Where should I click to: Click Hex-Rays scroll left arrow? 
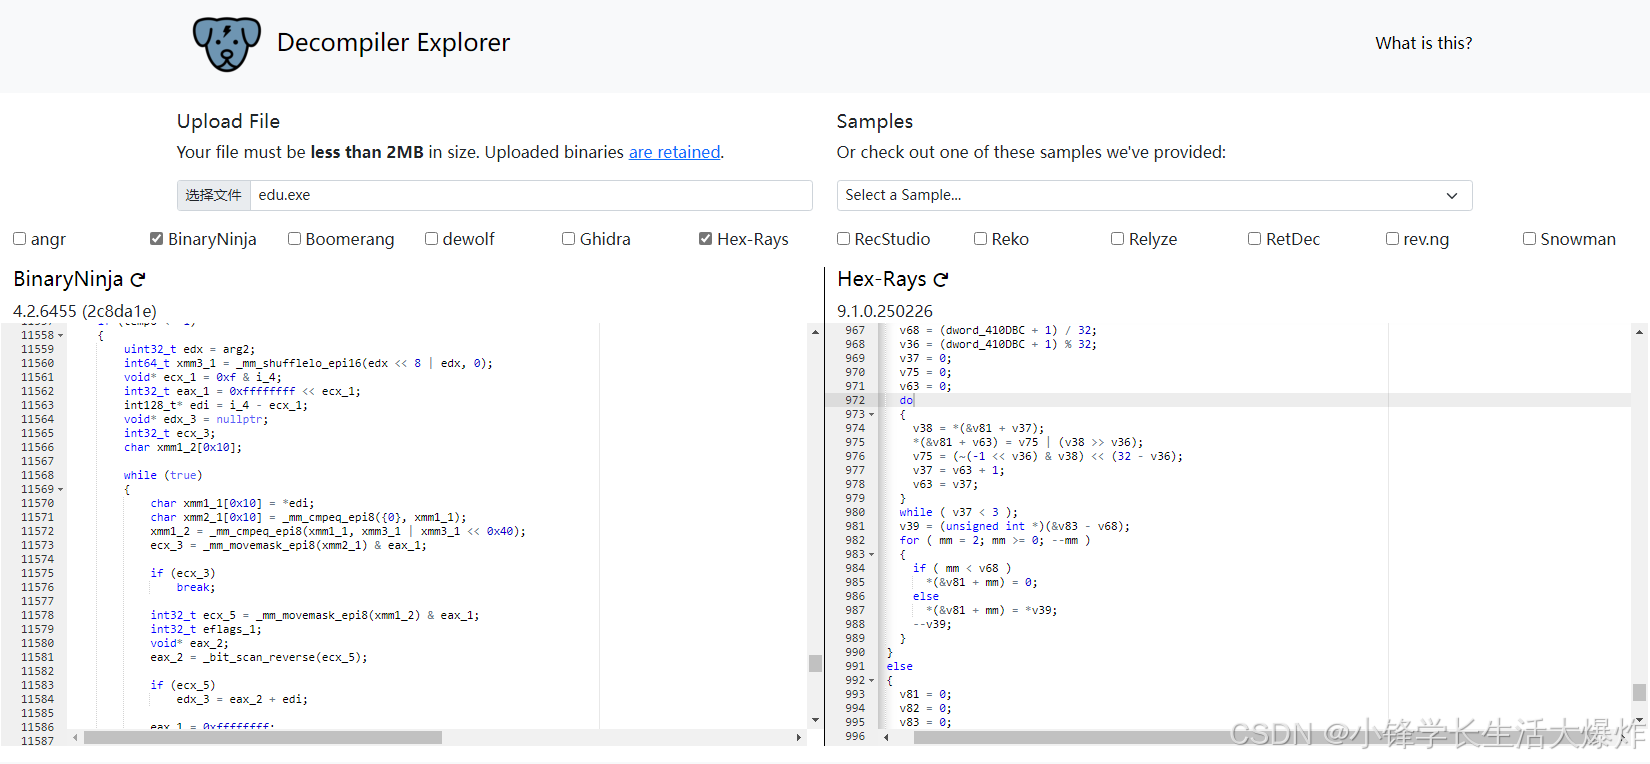[x=886, y=738]
